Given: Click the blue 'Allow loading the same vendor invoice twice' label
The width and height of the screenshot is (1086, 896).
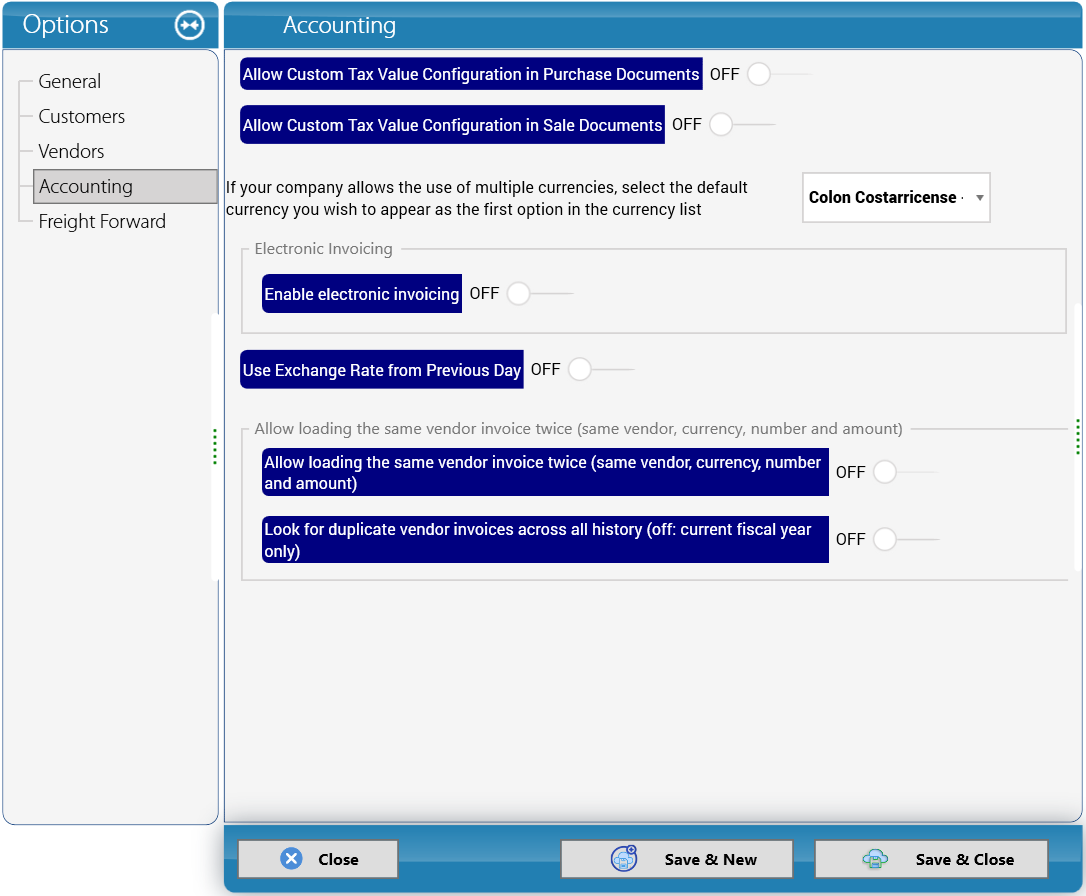Looking at the screenshot, I should 545,472.
